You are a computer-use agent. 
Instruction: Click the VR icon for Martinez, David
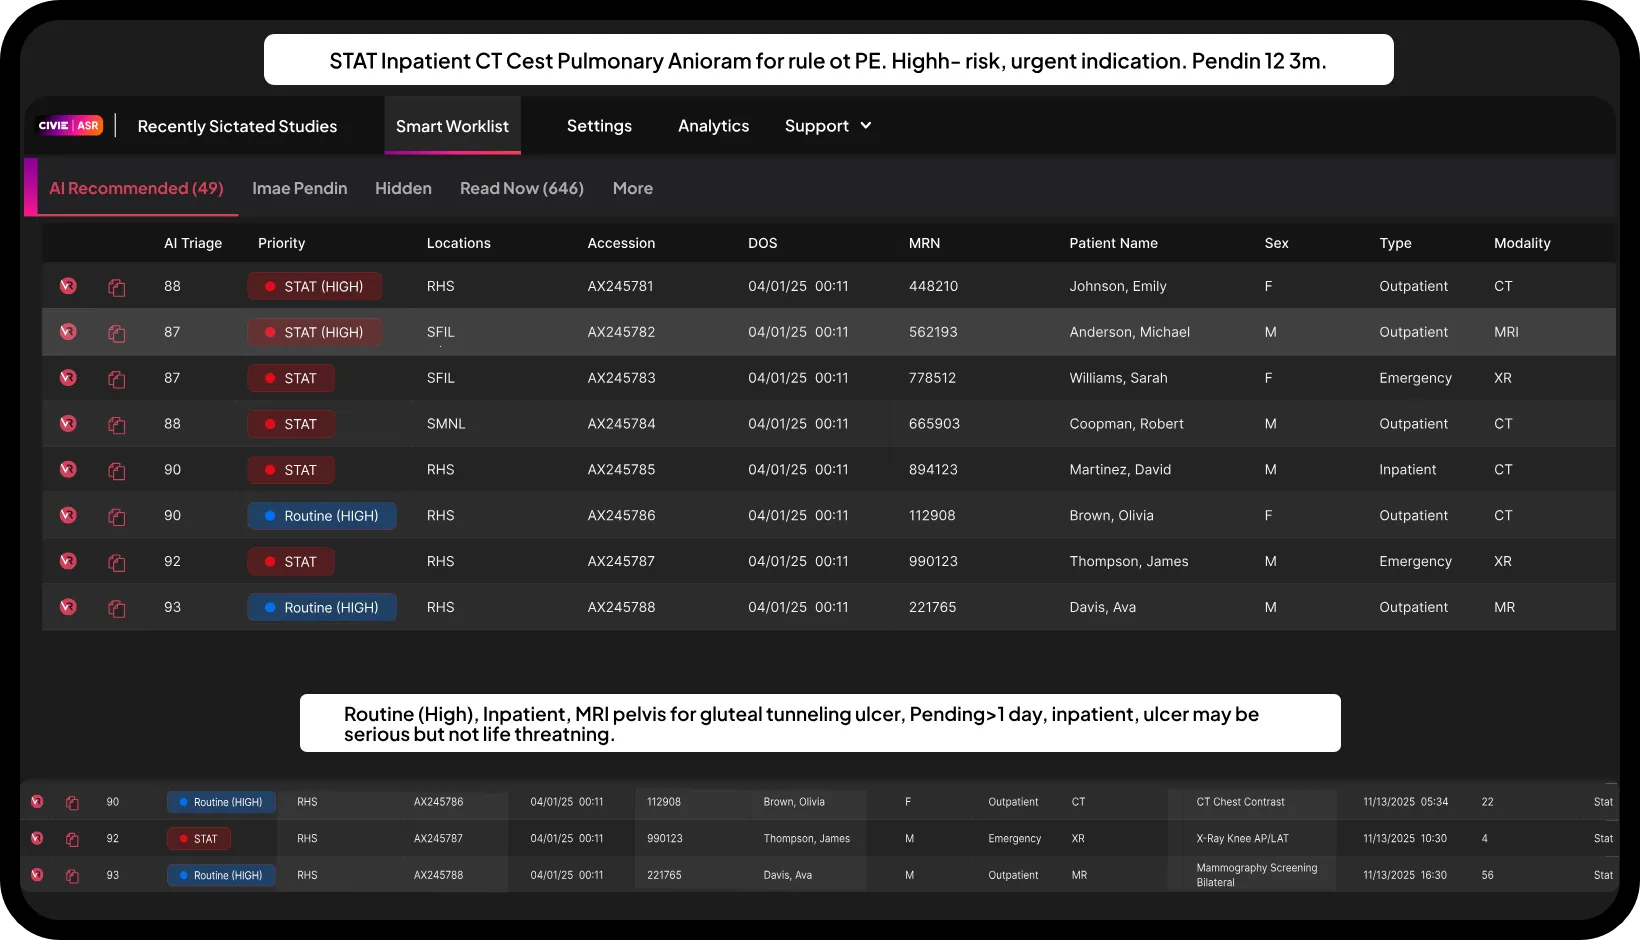[68, 469]
